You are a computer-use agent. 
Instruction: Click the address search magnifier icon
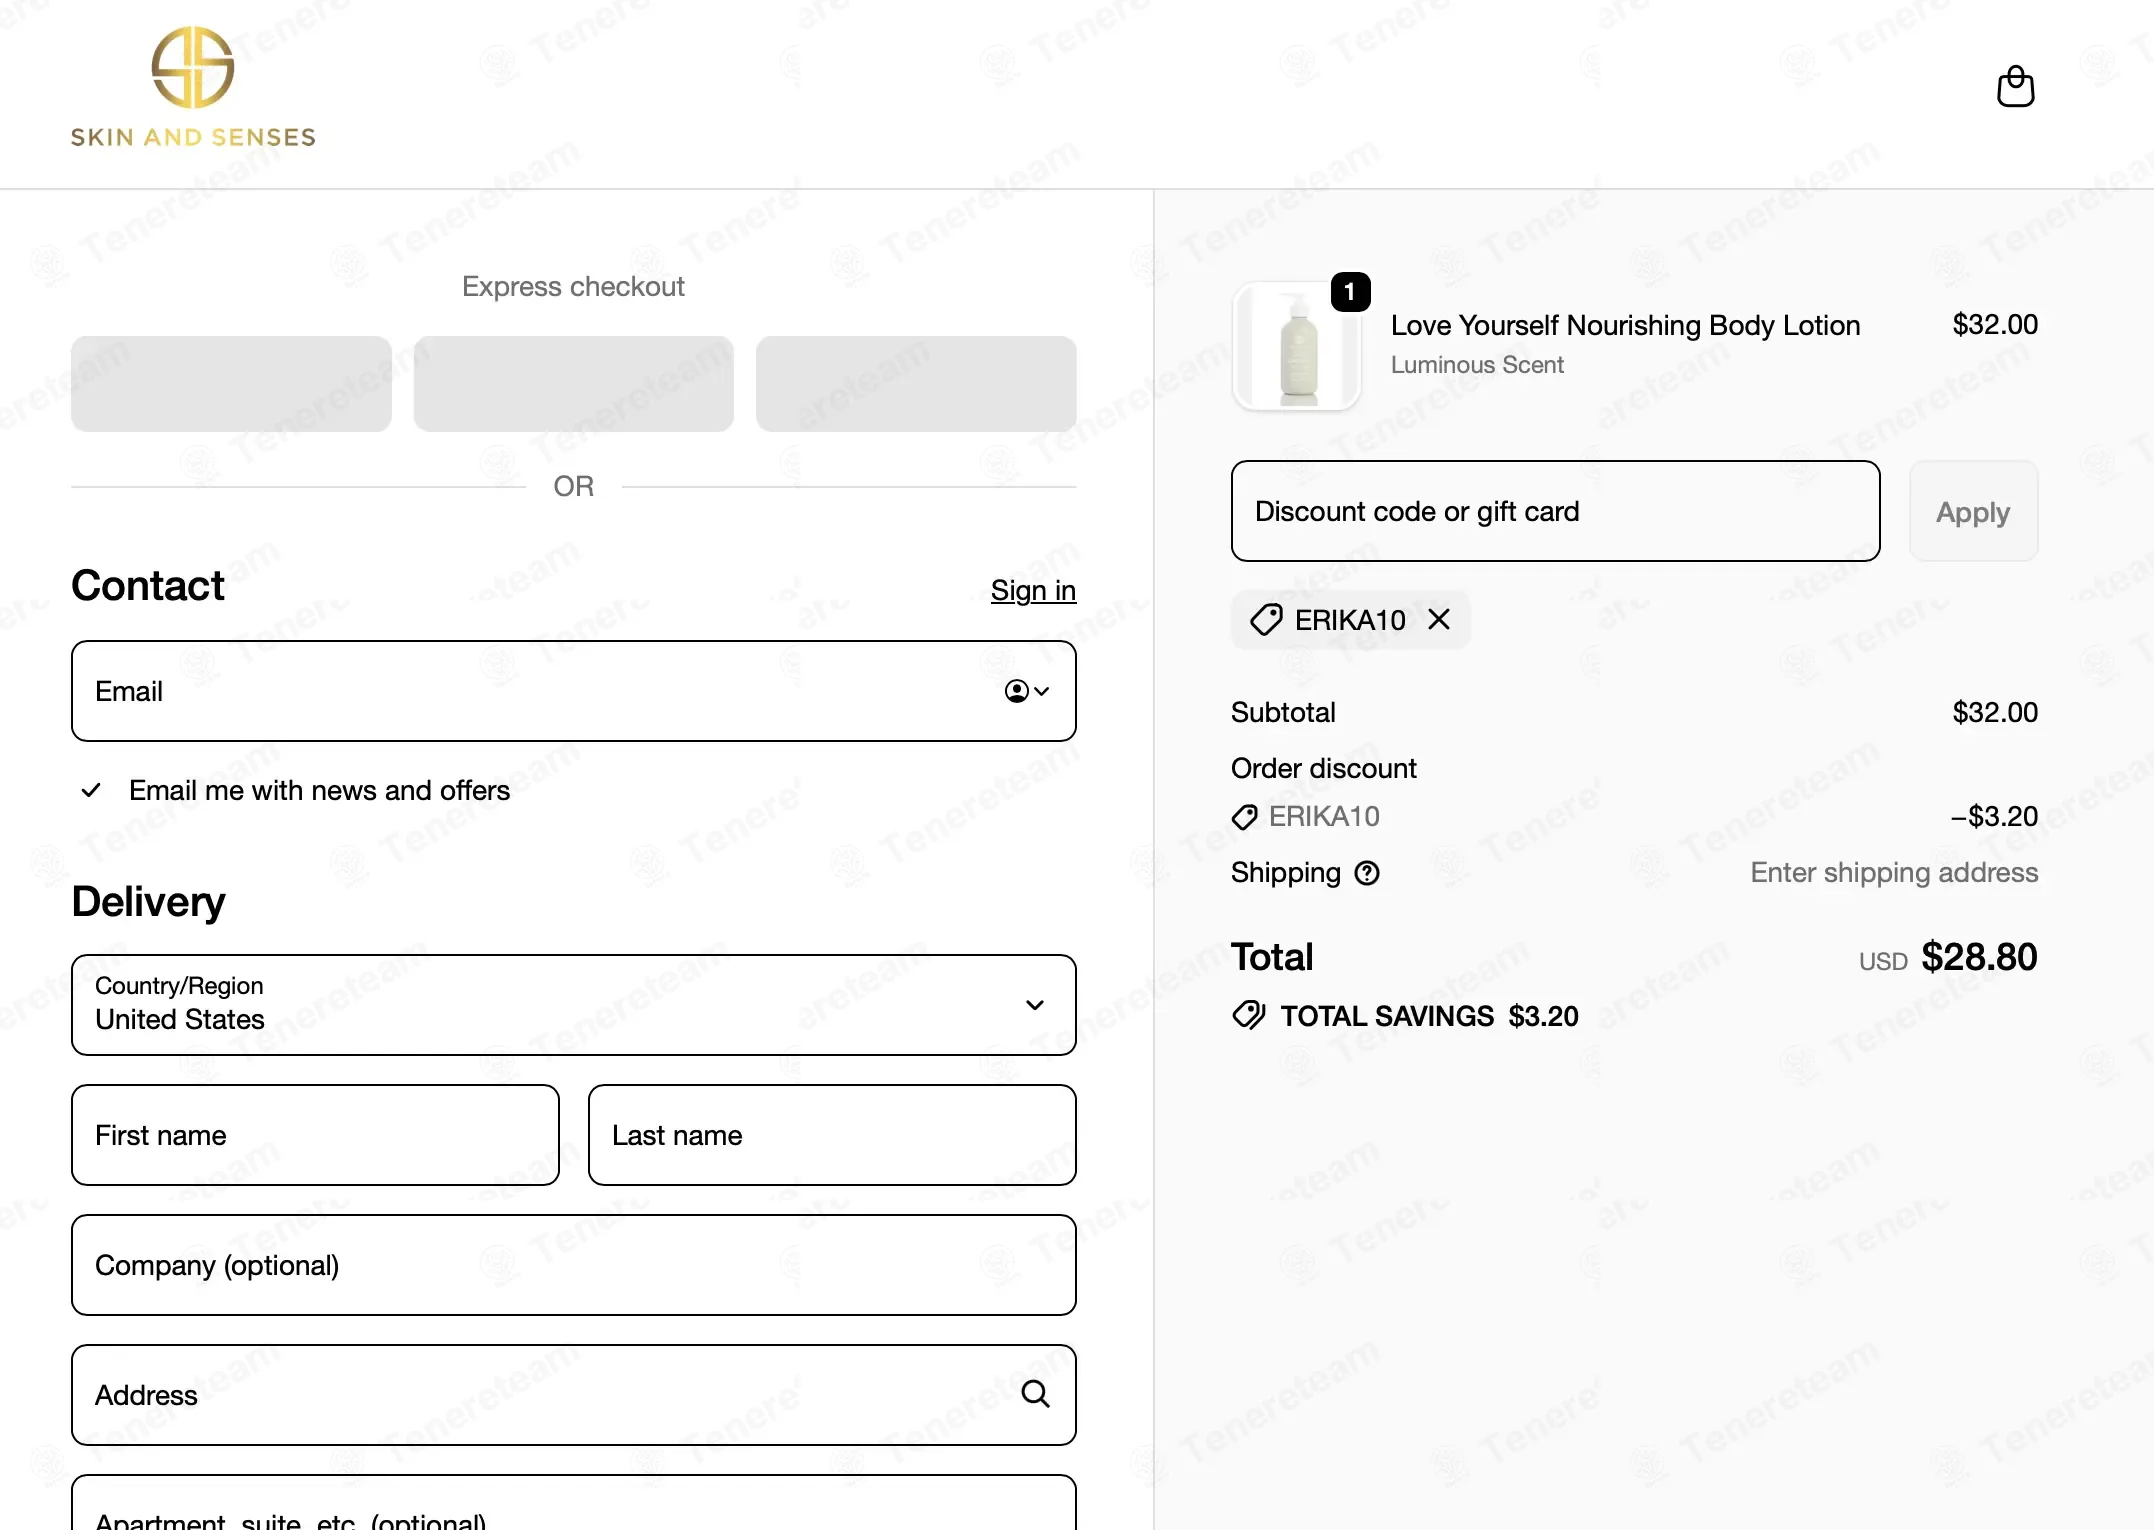pos(1035,1394)
